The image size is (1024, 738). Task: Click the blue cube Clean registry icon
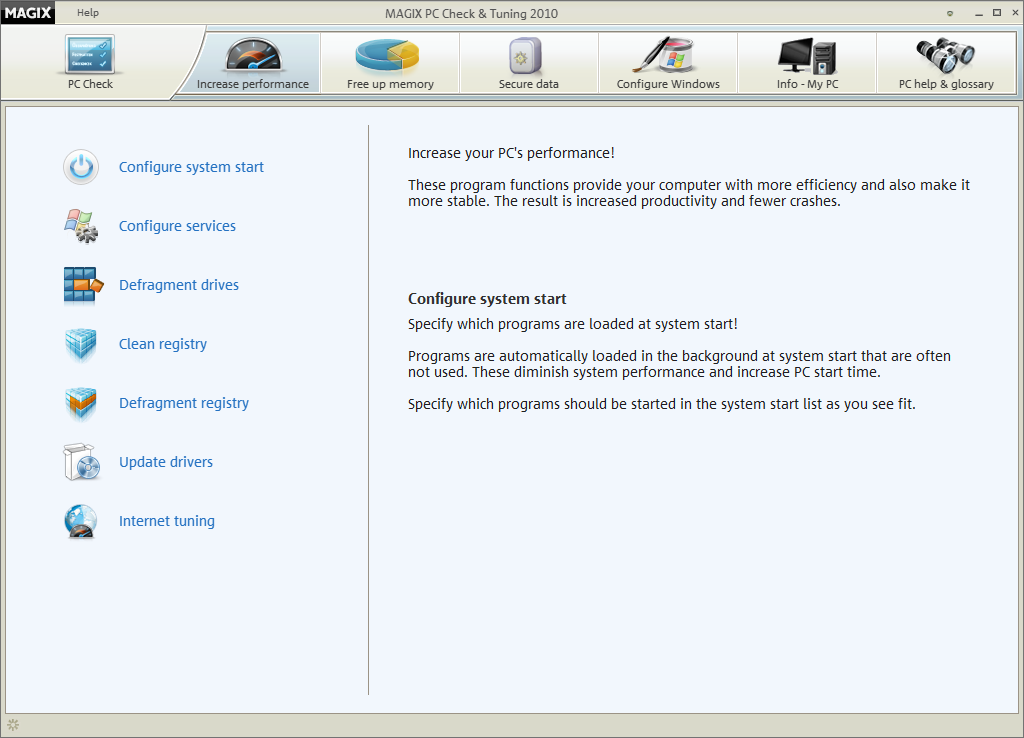pos(81,344)
